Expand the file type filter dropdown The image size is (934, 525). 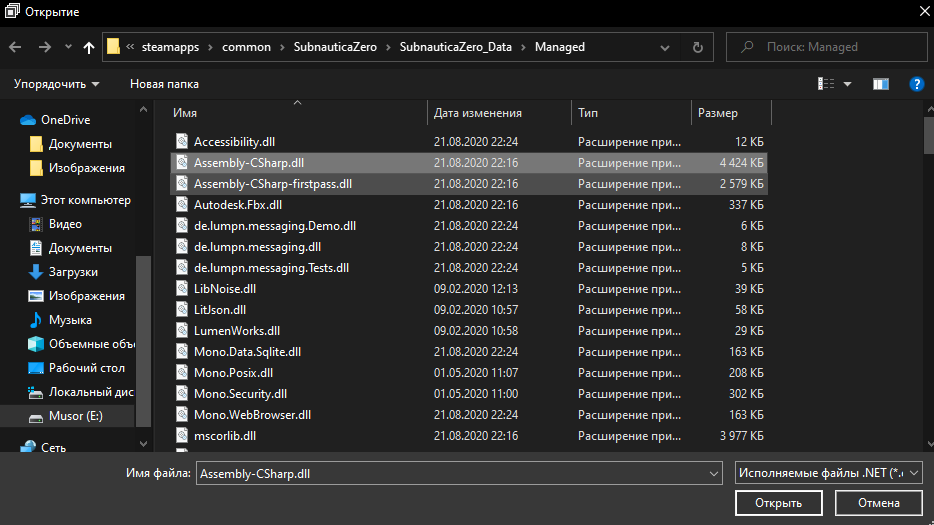click(828, 473)
